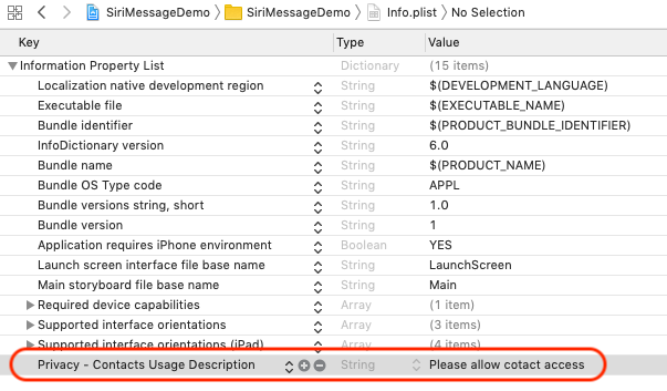Open key stepper for InfoDictionary version
The width and height of the screenshot is (667, 391).
[318, 148]
